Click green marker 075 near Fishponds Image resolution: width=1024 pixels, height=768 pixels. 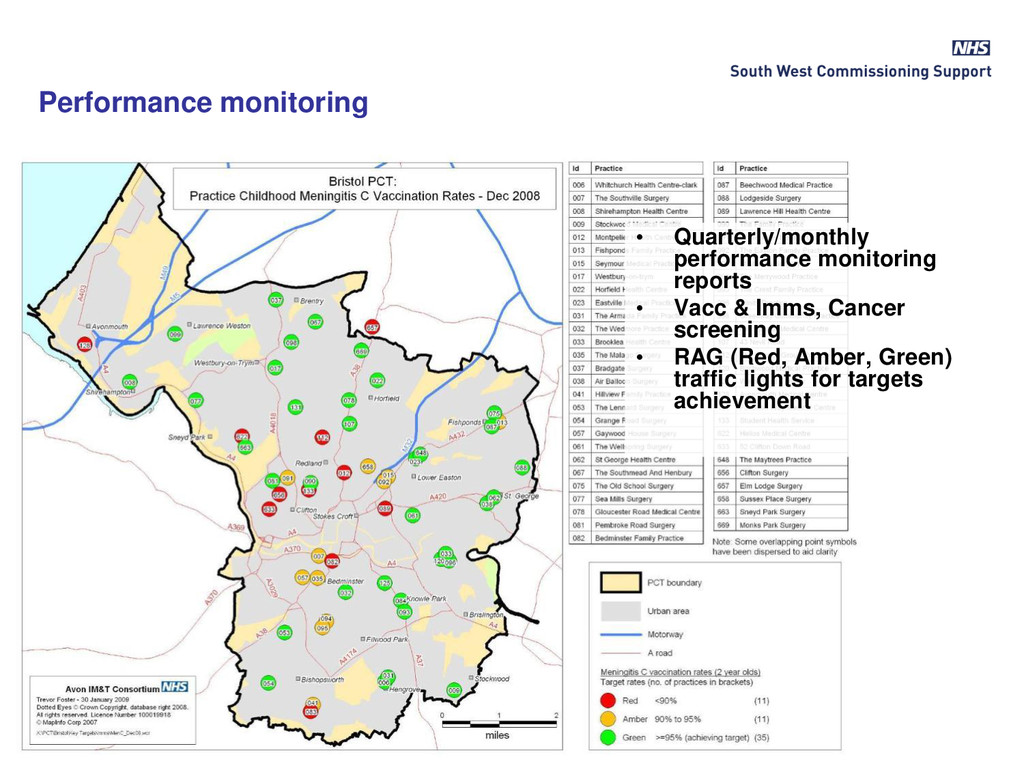pyautogui.click(x=494, y=413)
